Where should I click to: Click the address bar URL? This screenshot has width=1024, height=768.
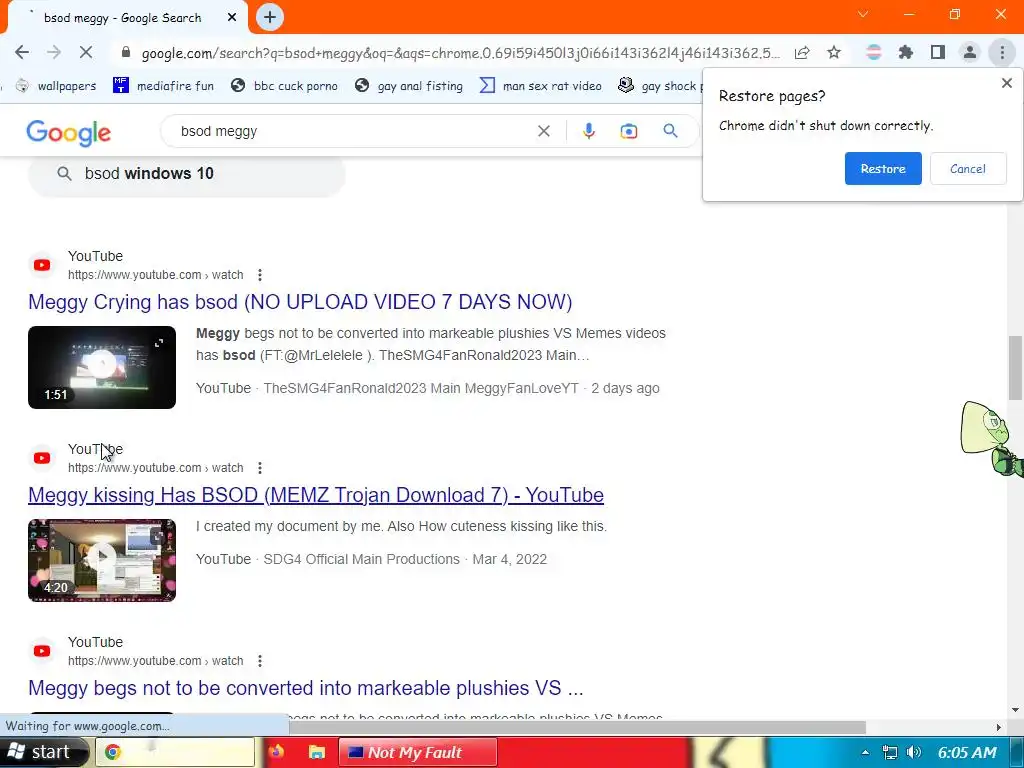point(460,53)
